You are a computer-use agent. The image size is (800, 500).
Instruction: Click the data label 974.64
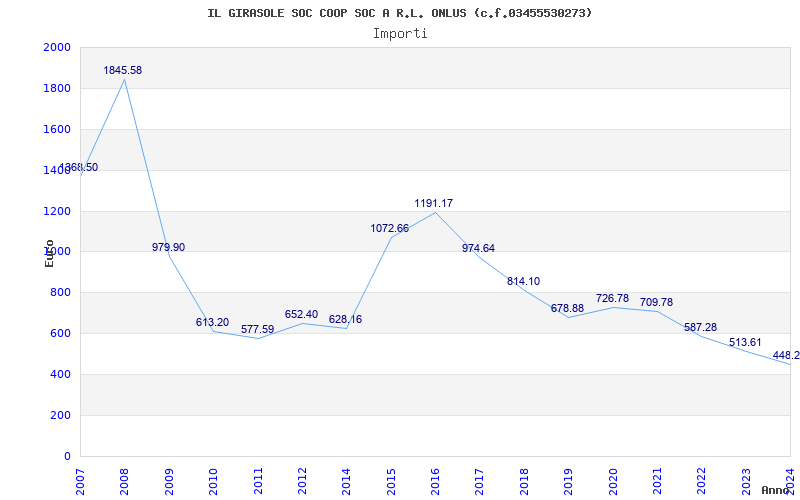[x=479, y=248]
